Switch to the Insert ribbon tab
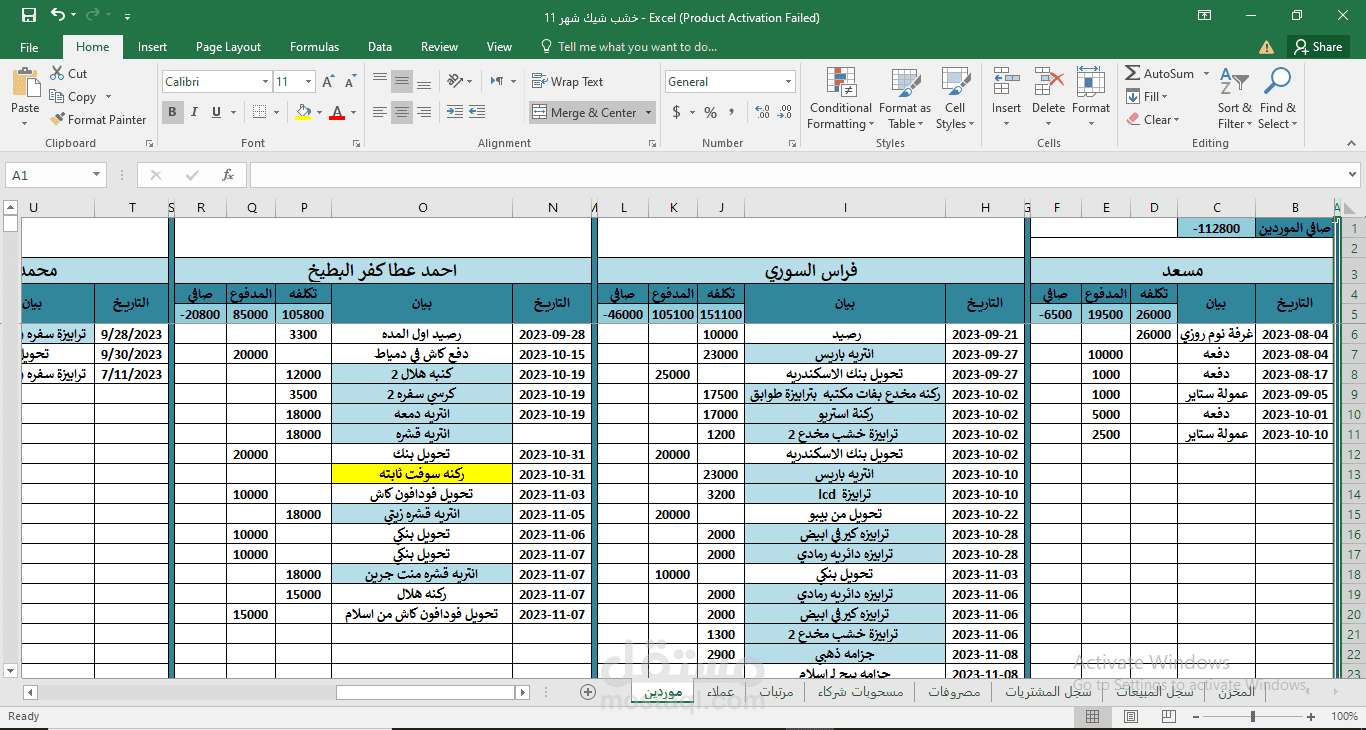This screenshot has width=1366, height=730. [x=152, y=47]
